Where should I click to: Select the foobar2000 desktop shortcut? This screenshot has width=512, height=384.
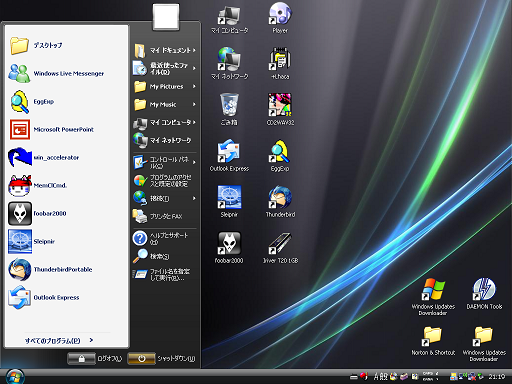coord(229,248)
